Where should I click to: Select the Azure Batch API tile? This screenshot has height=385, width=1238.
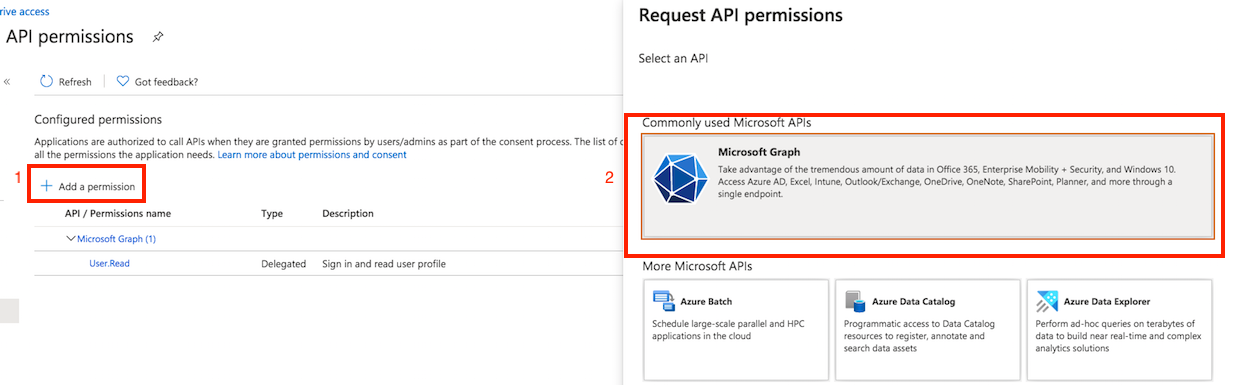click(736, 330)
